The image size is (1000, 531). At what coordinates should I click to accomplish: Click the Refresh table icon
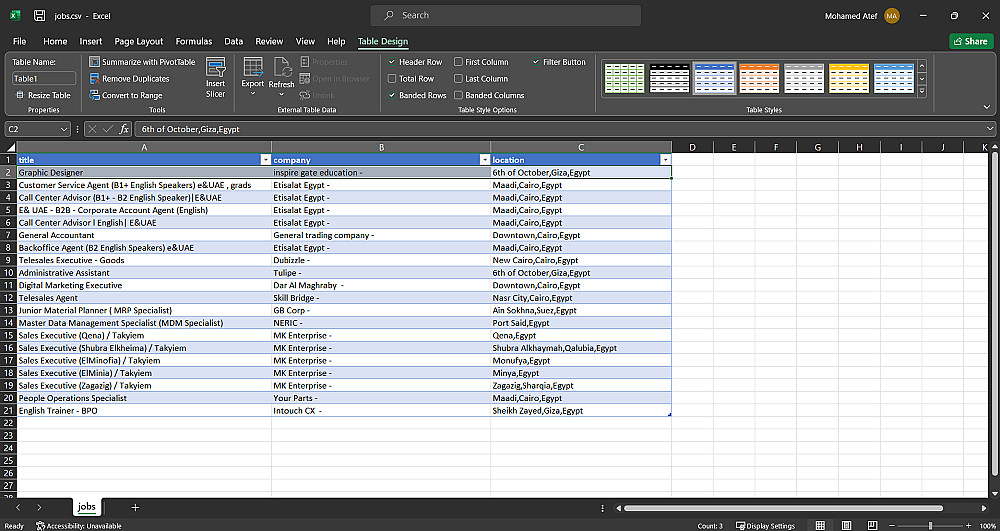coord(281,67)
